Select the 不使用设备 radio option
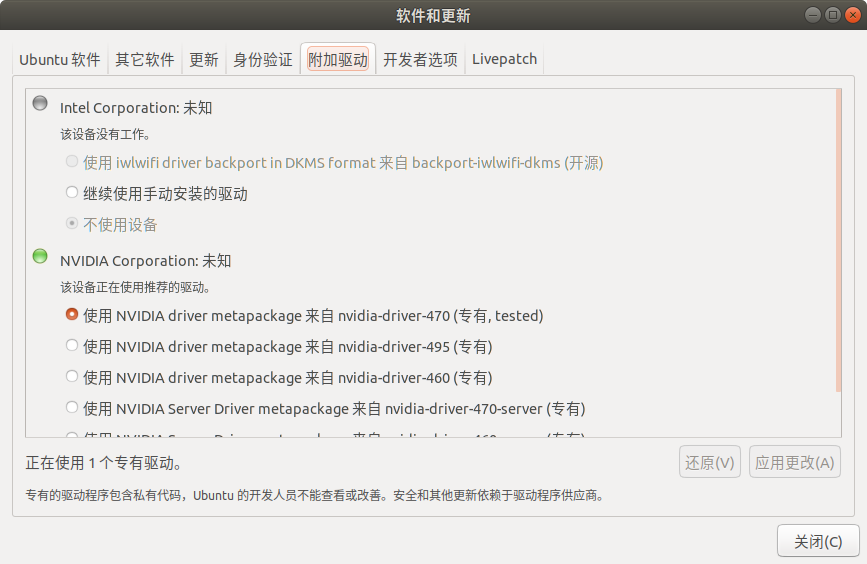The image size is (867, 564). click(111, 224)
